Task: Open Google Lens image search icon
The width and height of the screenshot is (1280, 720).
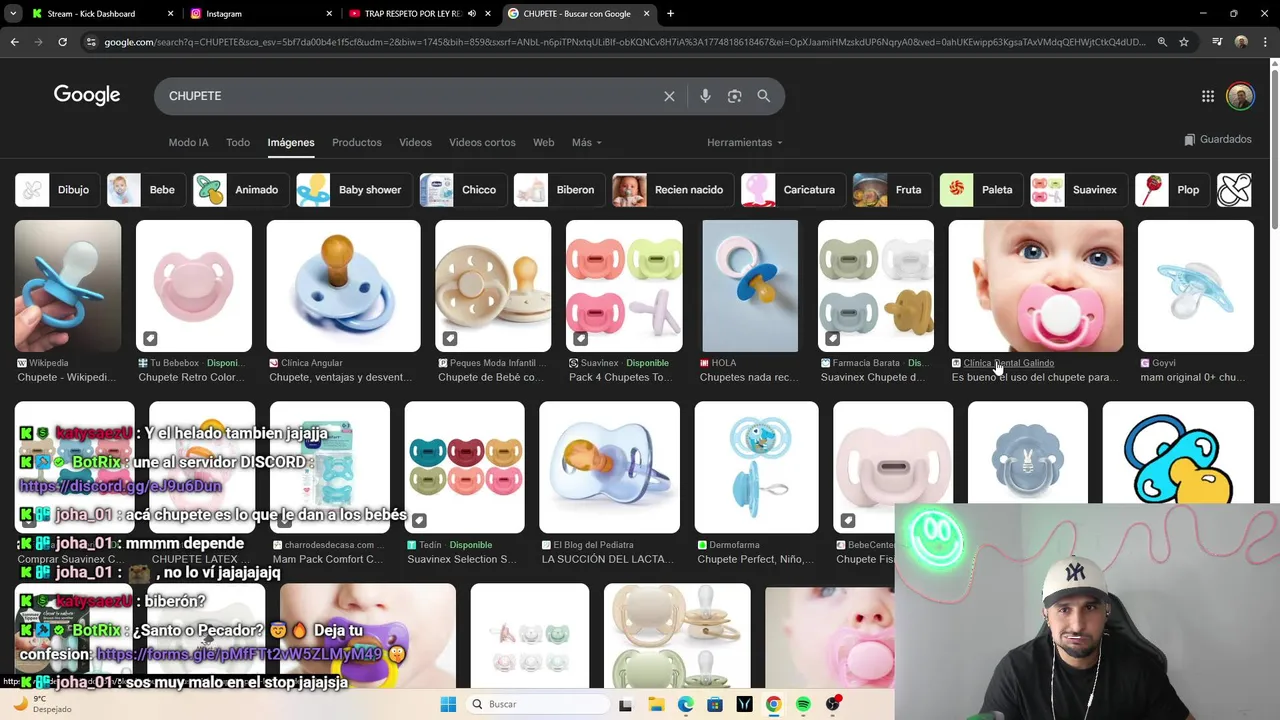Action: pyautogui.click(x=734, y=96)
